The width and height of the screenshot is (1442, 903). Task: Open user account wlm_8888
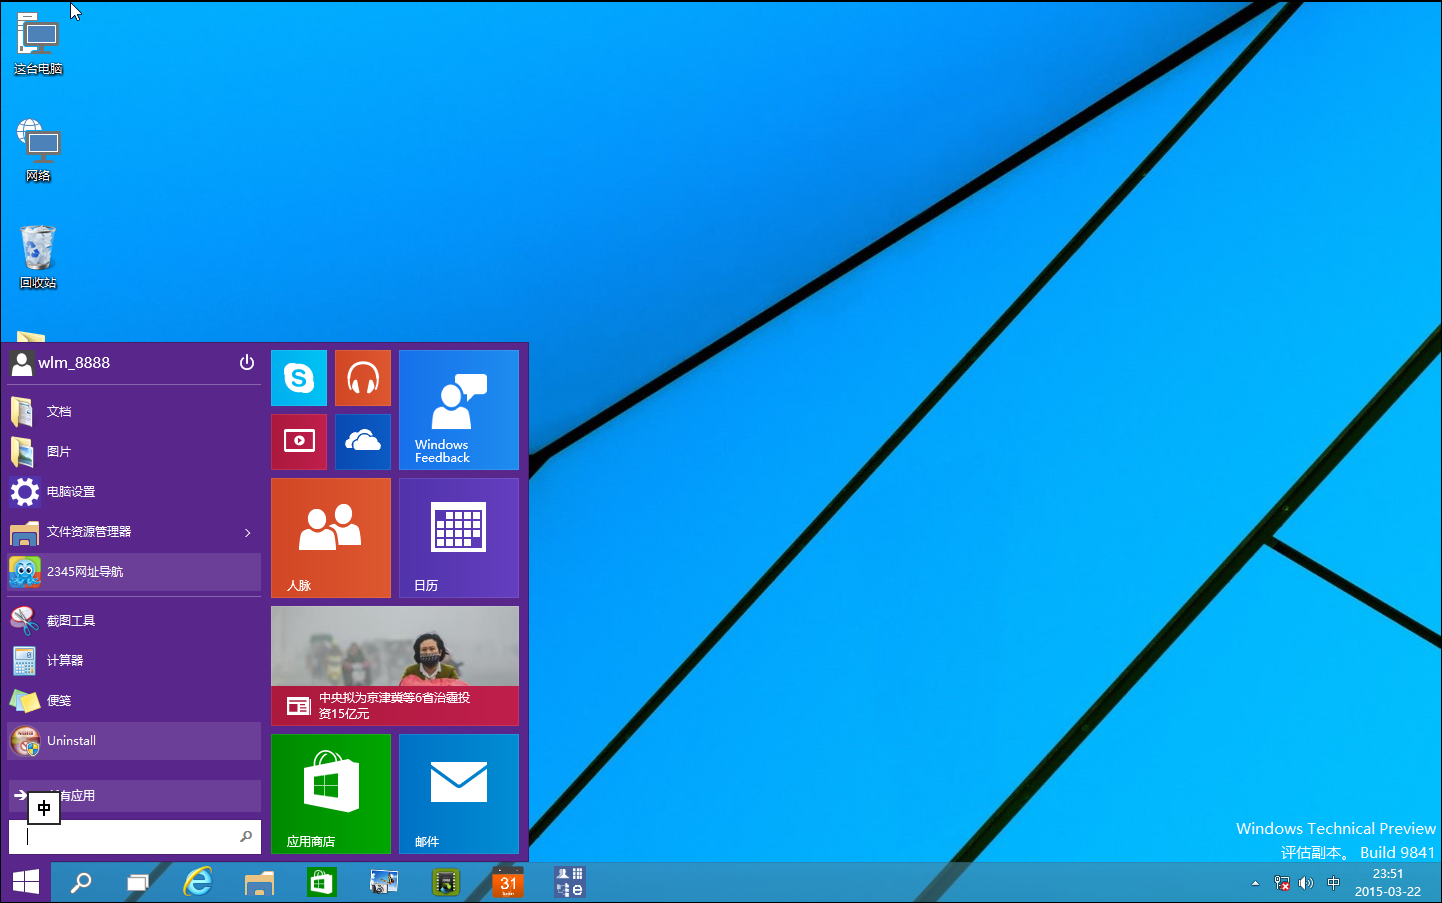click(60, 362)
